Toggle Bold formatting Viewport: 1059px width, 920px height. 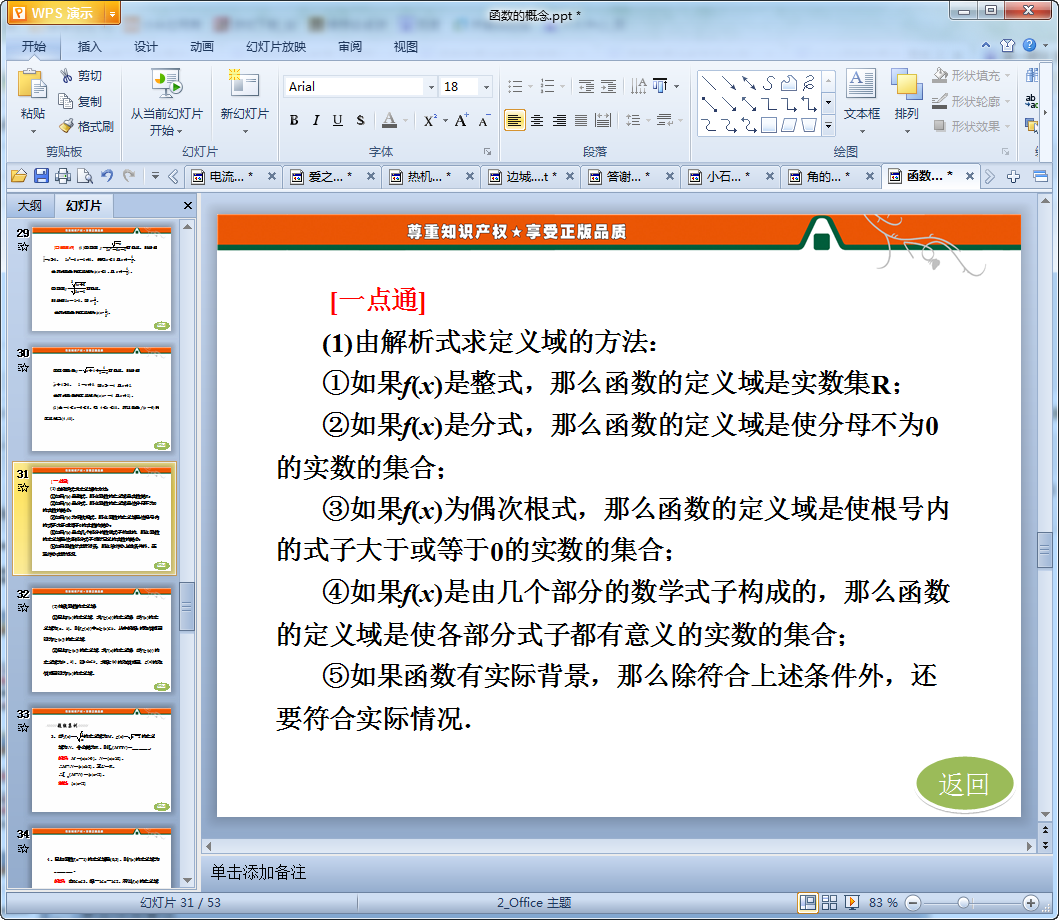coord(294,120)
